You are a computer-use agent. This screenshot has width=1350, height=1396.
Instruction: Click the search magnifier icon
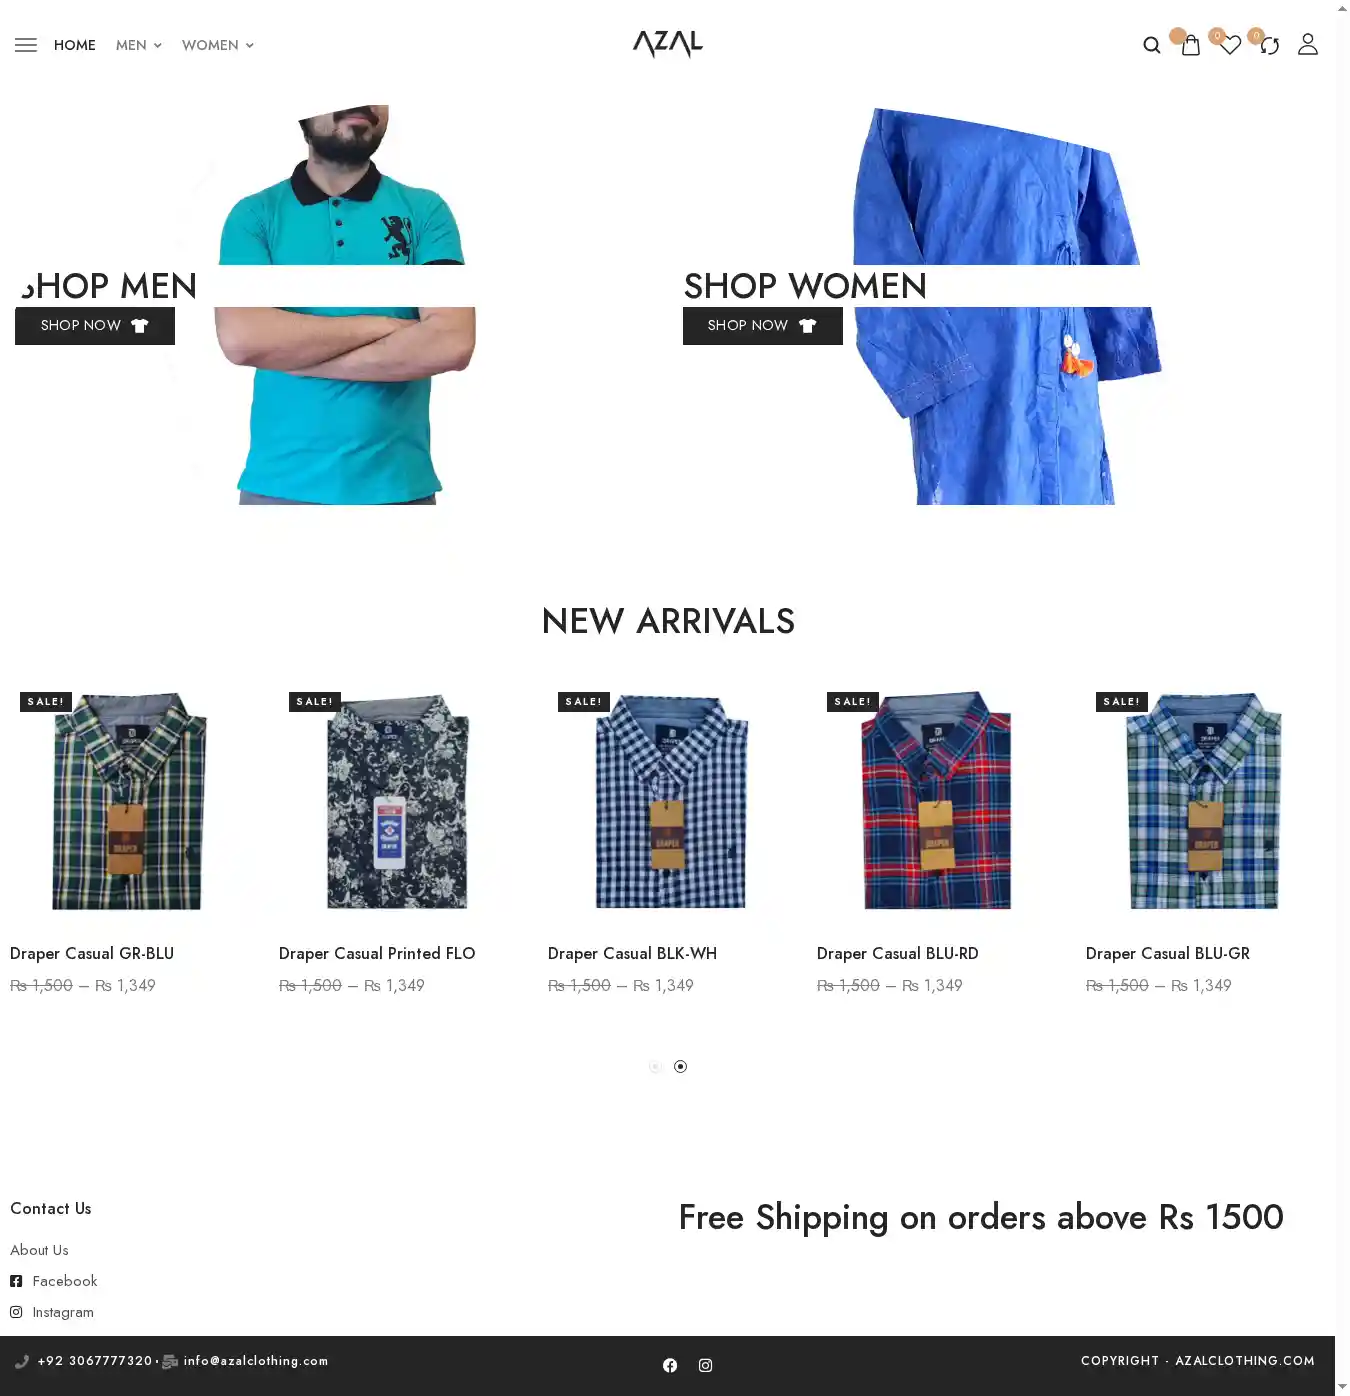tap(1152, 45)
